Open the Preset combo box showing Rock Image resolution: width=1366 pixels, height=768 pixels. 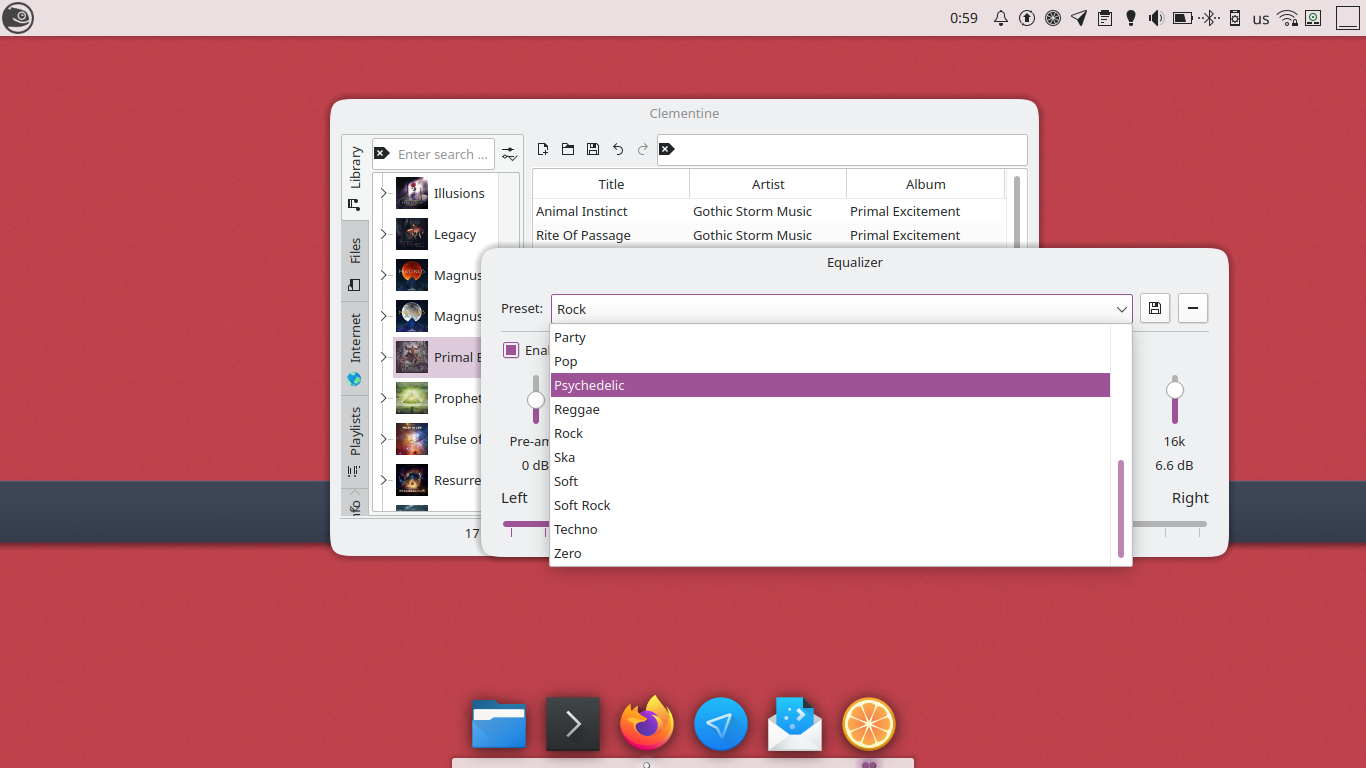point(841,309)
